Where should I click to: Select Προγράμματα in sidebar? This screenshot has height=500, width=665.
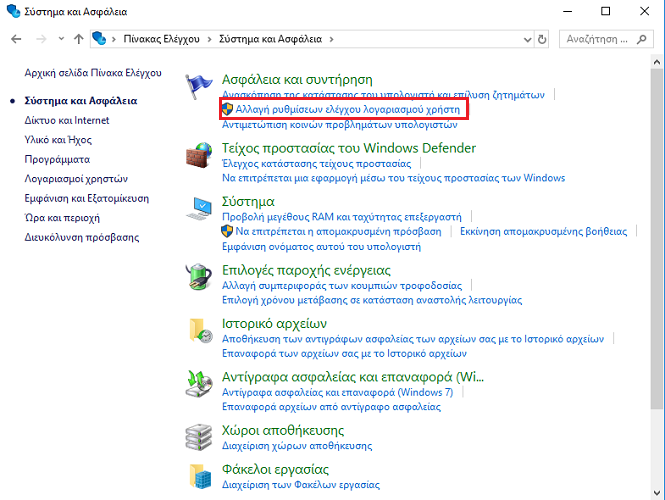point(57,159)
